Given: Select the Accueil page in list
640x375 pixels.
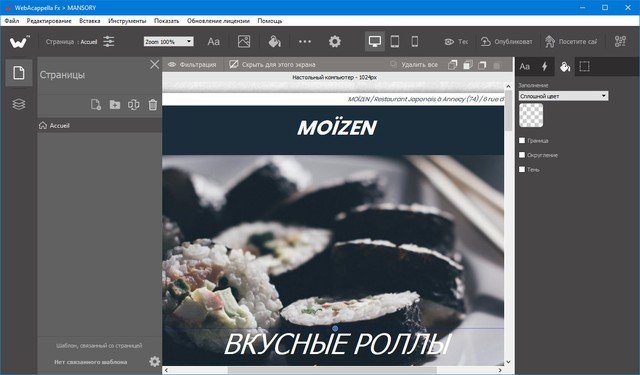Looking at the screenshot, I should (100, 126).
